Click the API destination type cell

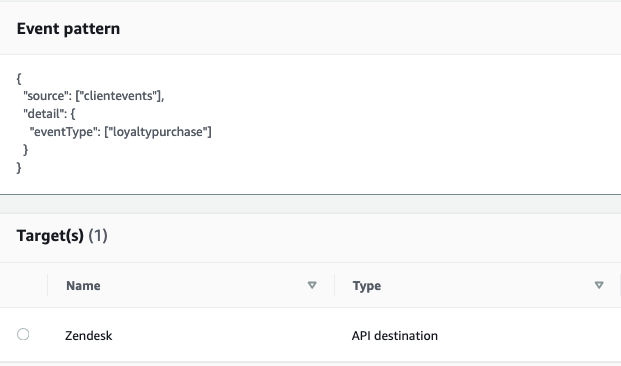(395, 336)
